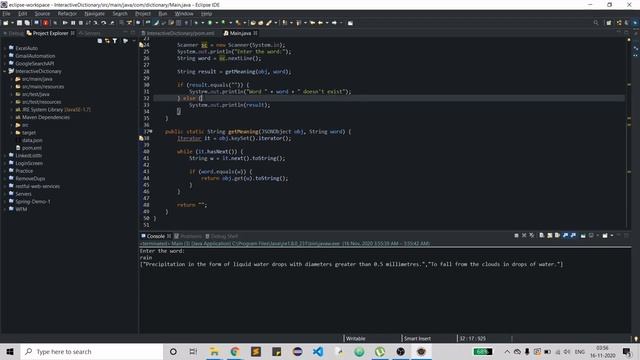Click the Resume debug toolbar icon
Viewport: 640px width, 360px height.
tap(65, 23)
